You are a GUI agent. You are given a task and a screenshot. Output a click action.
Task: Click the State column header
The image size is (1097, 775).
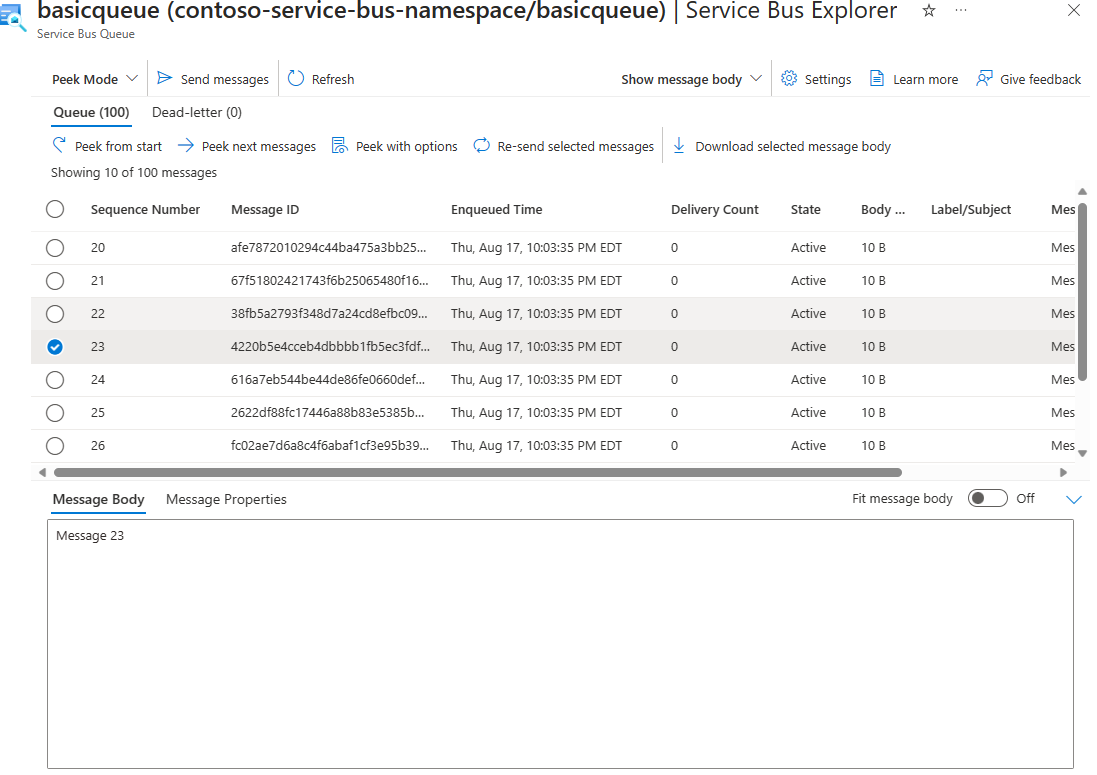[x=805, y=209]
